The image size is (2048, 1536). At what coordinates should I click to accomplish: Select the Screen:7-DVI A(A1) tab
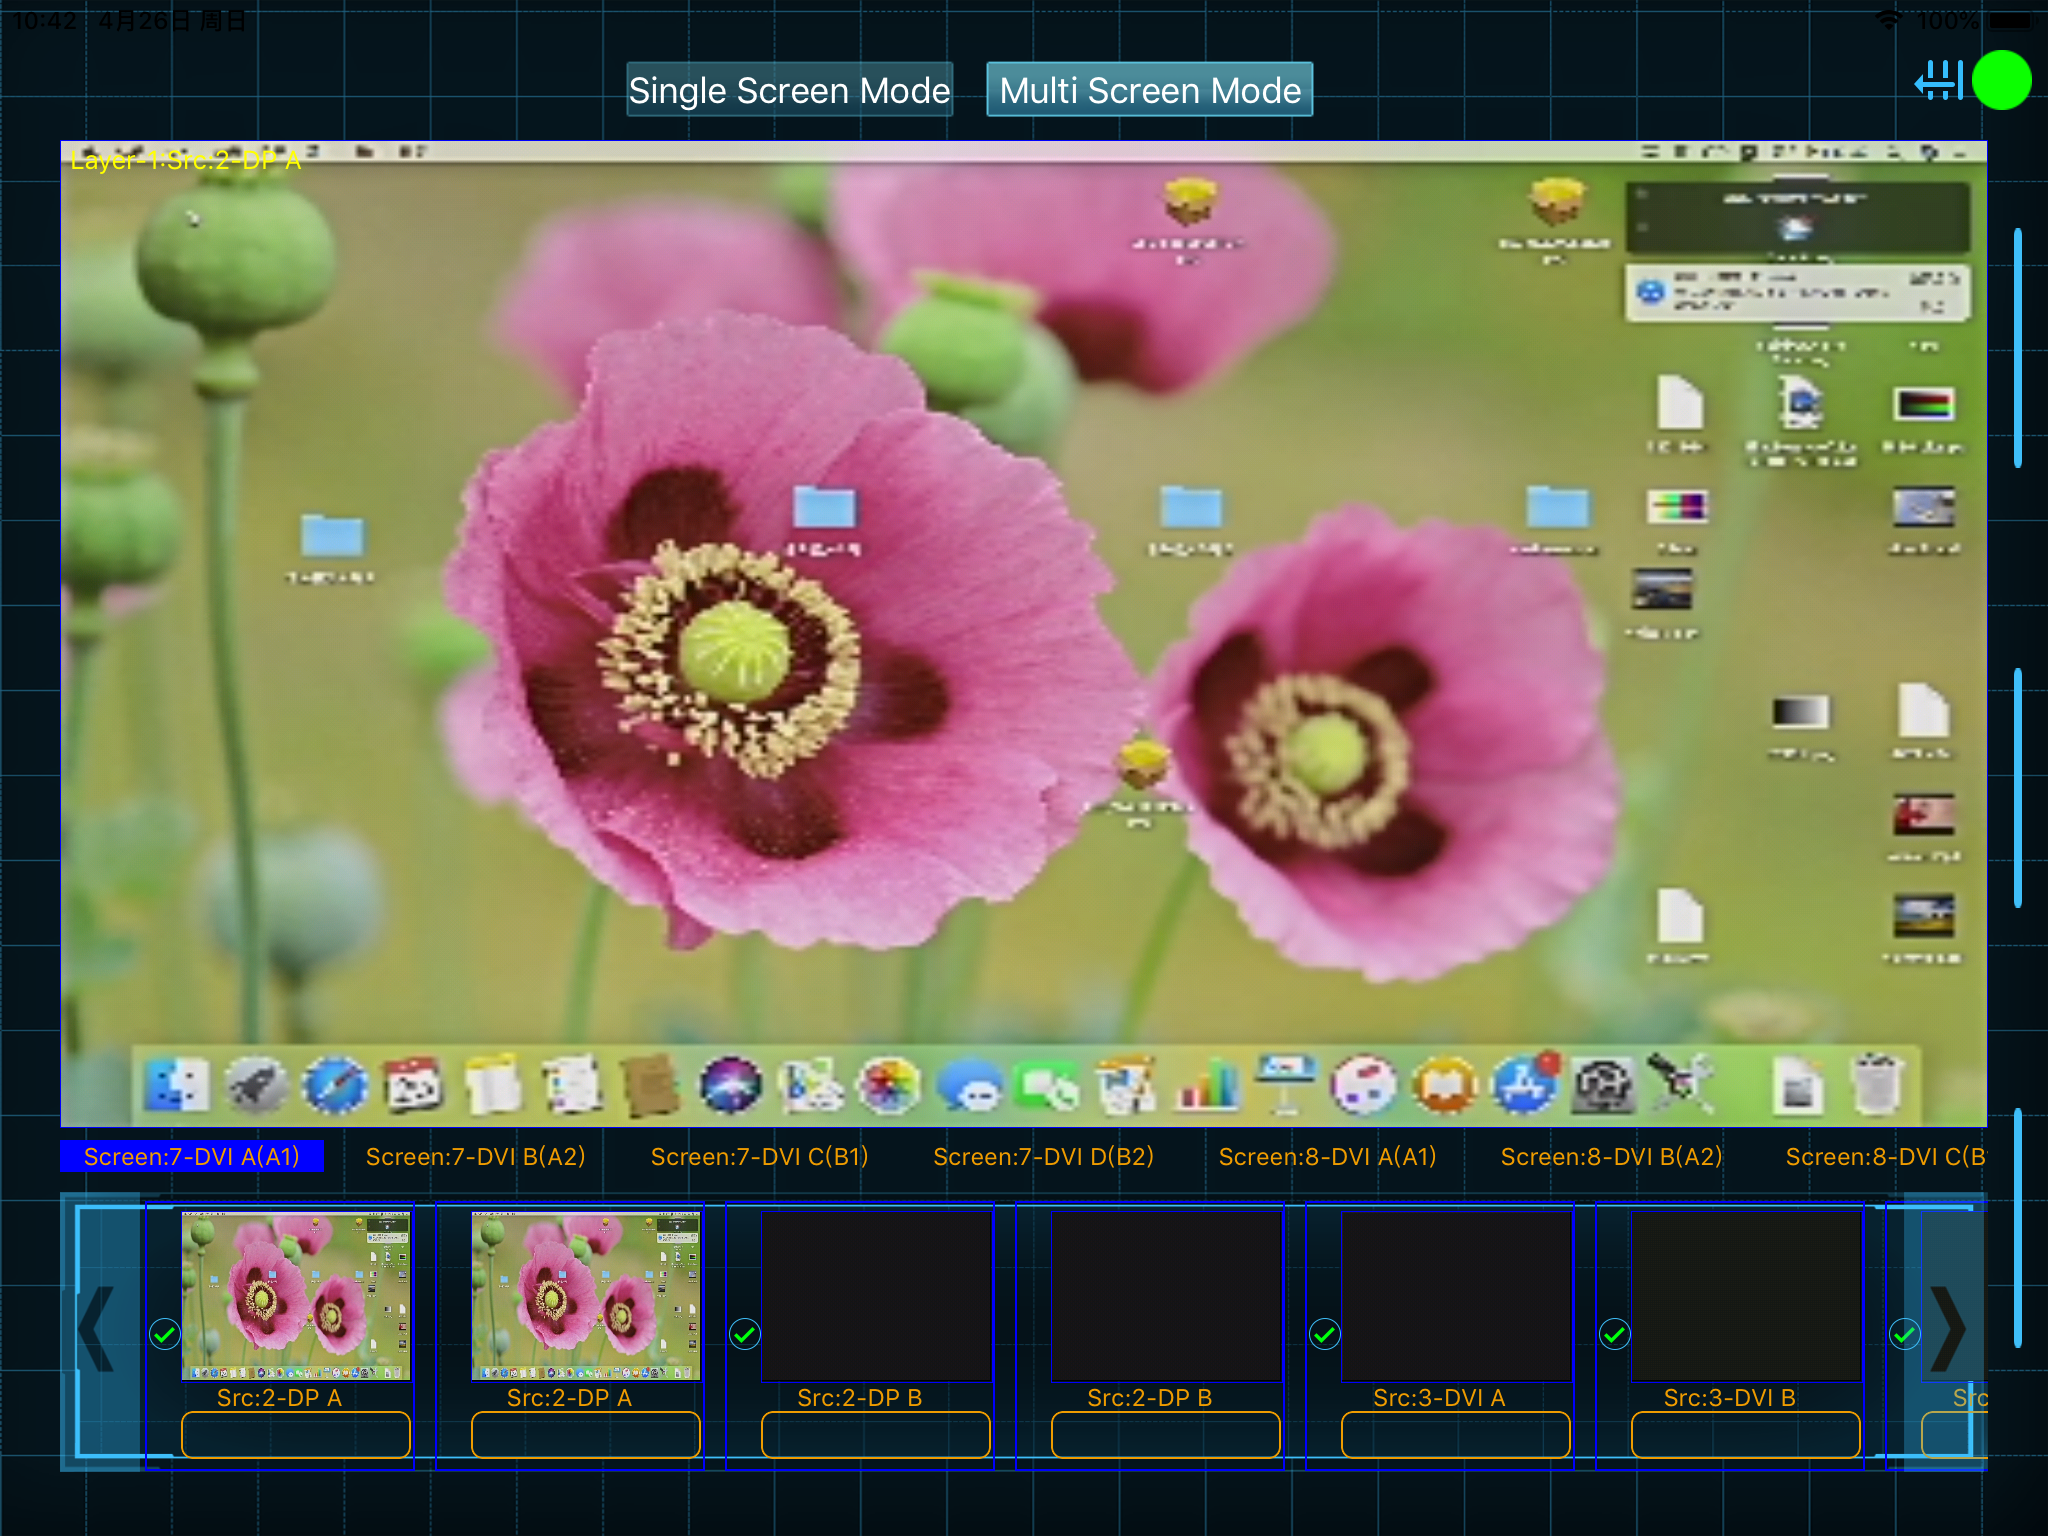tap(192, 1156)
